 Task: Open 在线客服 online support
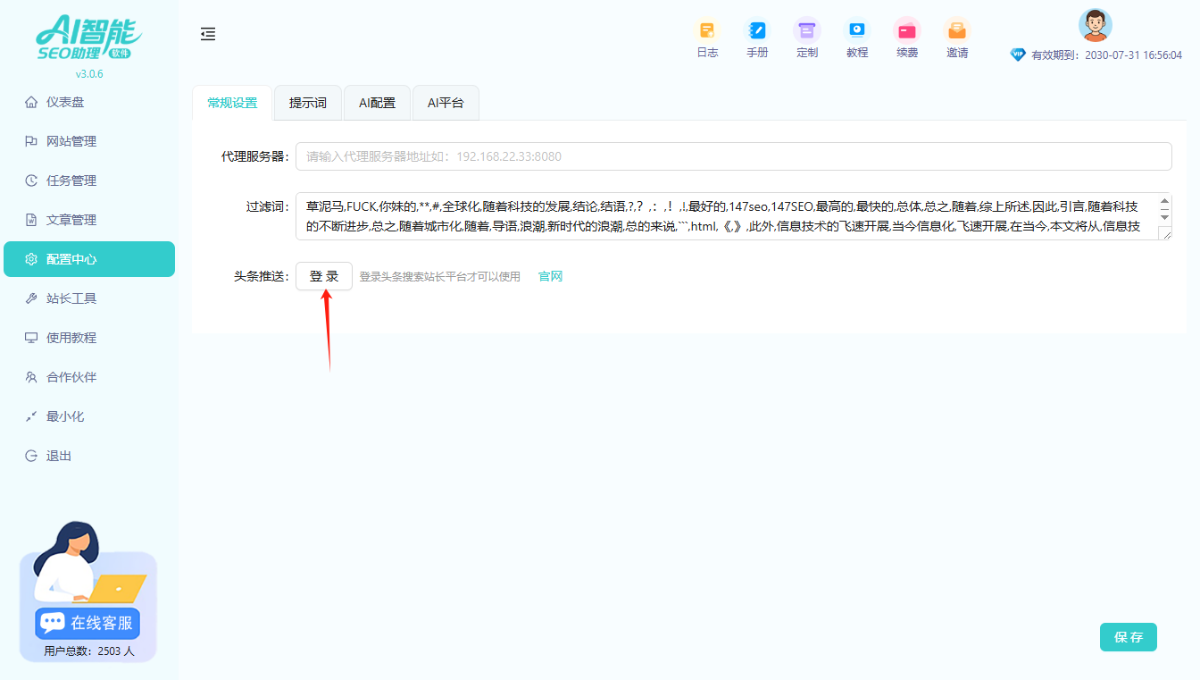pos(87,623)
